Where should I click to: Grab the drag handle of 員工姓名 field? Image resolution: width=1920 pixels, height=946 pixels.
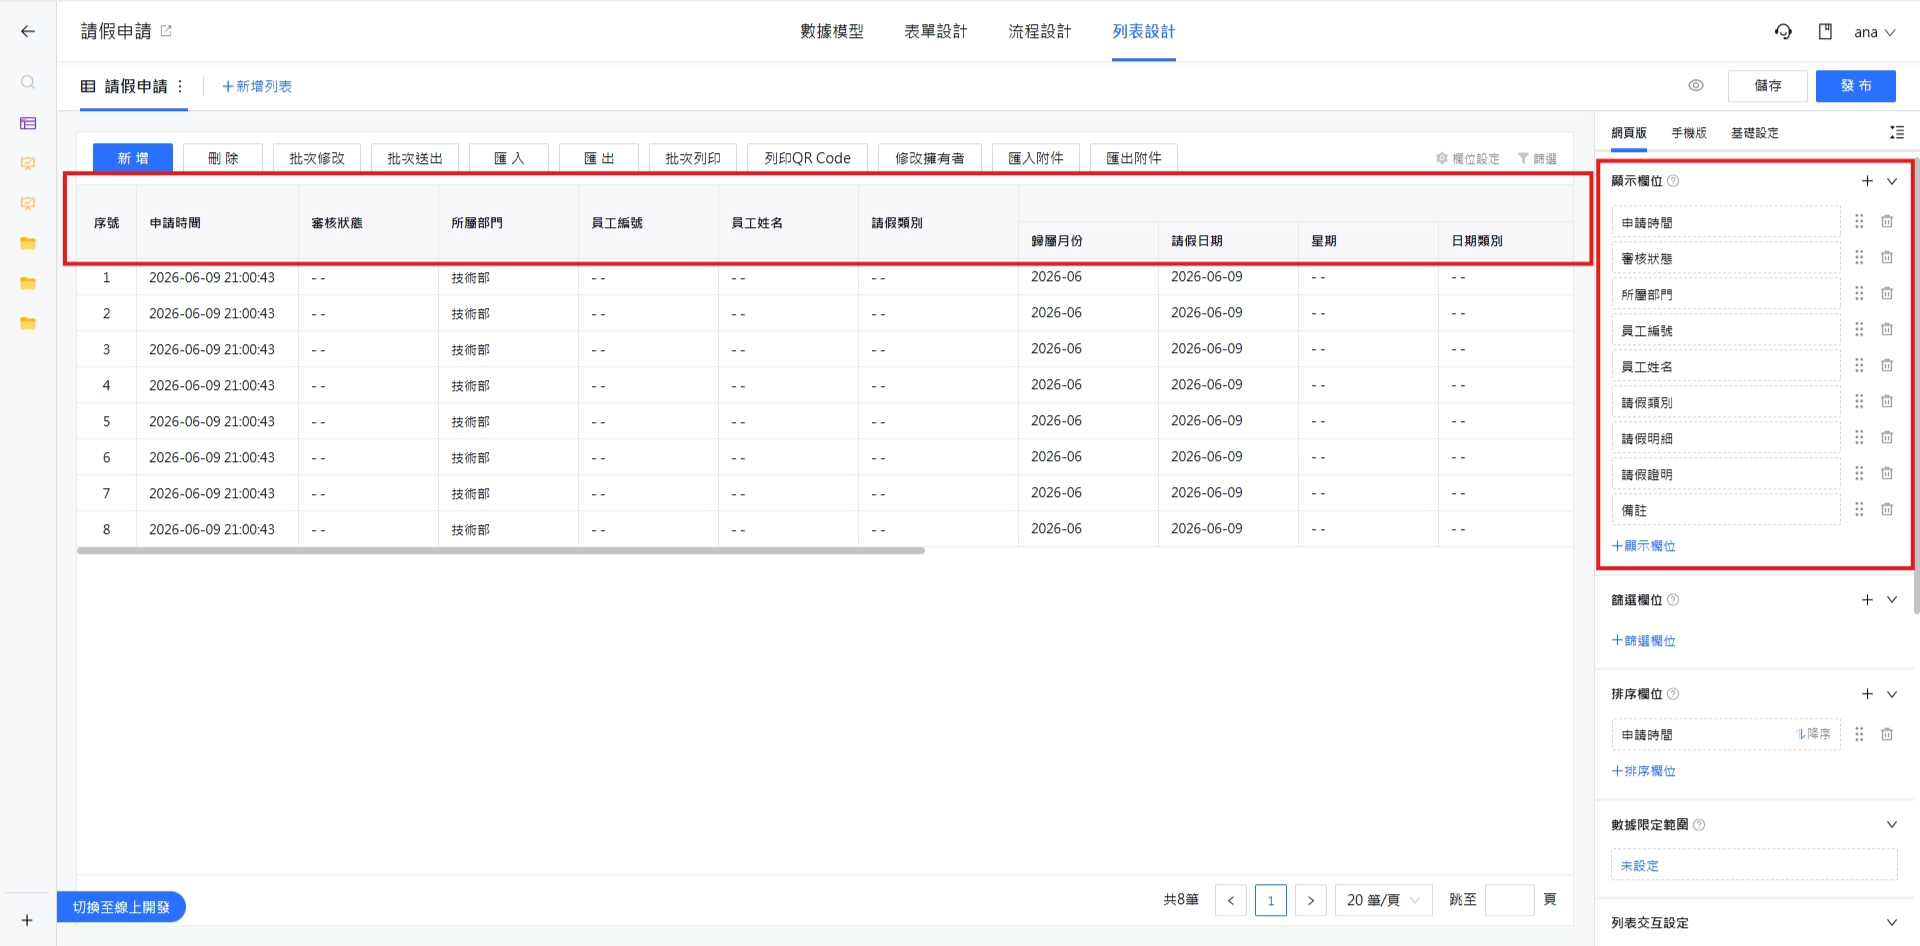(x=1859, y=366)
